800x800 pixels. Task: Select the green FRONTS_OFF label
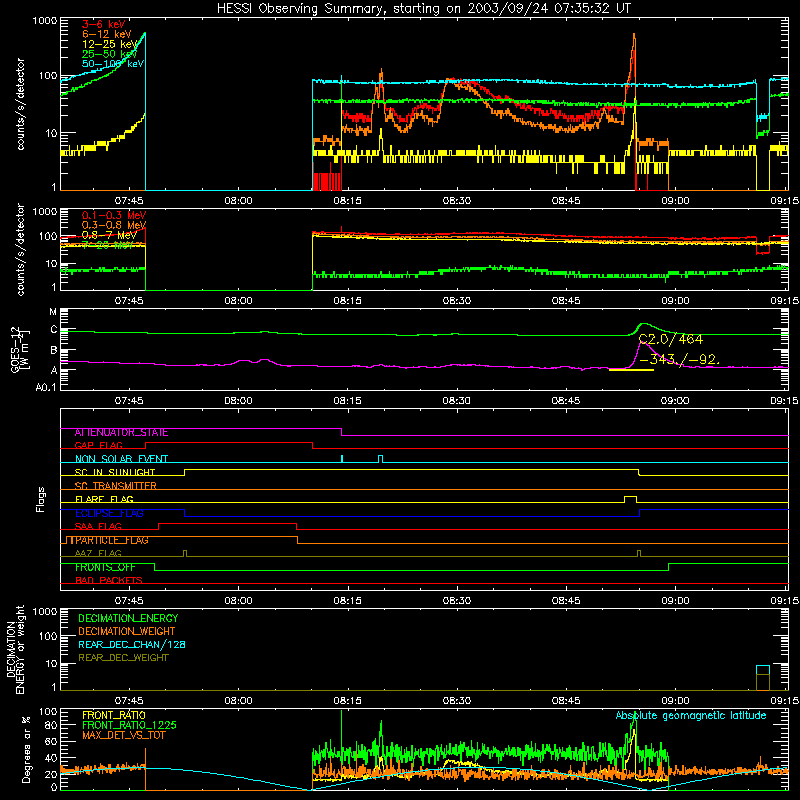pos(105,567)
